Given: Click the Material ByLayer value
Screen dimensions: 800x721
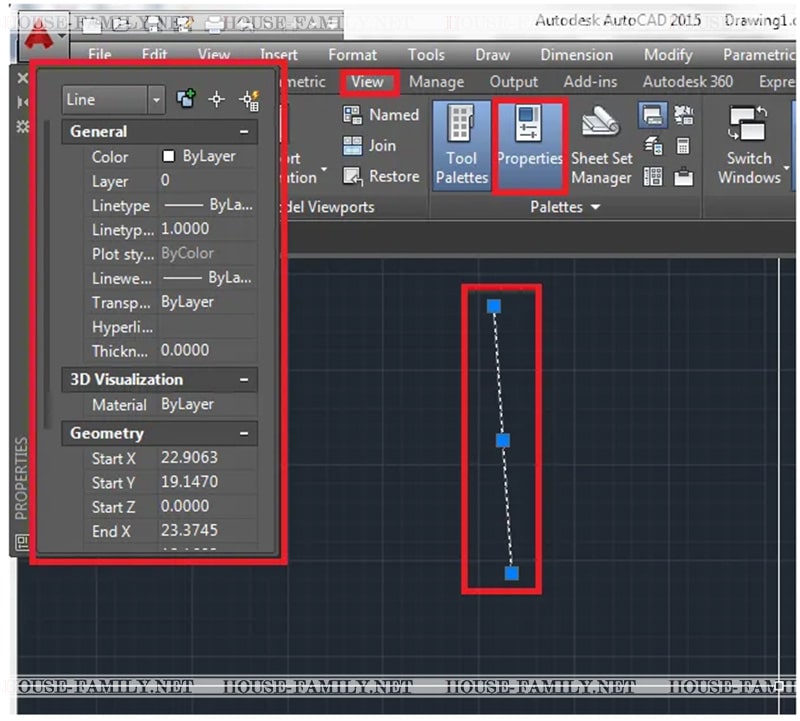Looking at the screenshot, I should (x=208, y=405).
